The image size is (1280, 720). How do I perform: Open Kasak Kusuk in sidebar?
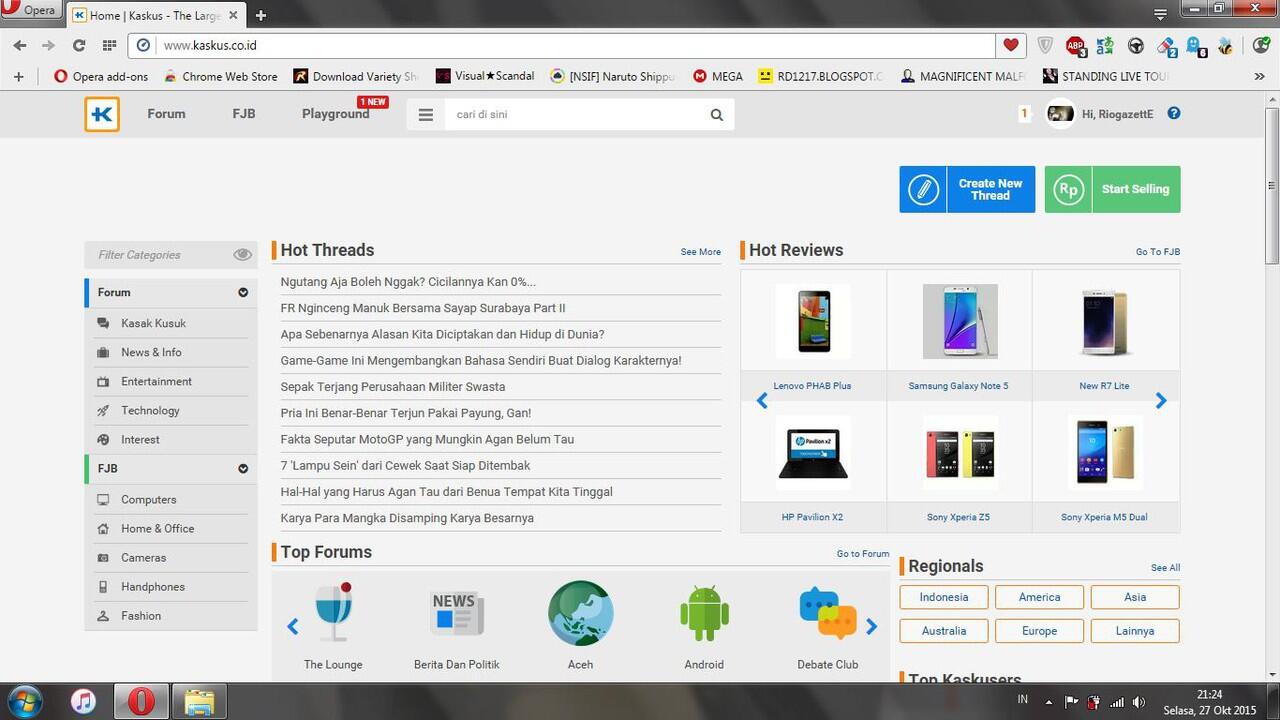click(154, 323)
